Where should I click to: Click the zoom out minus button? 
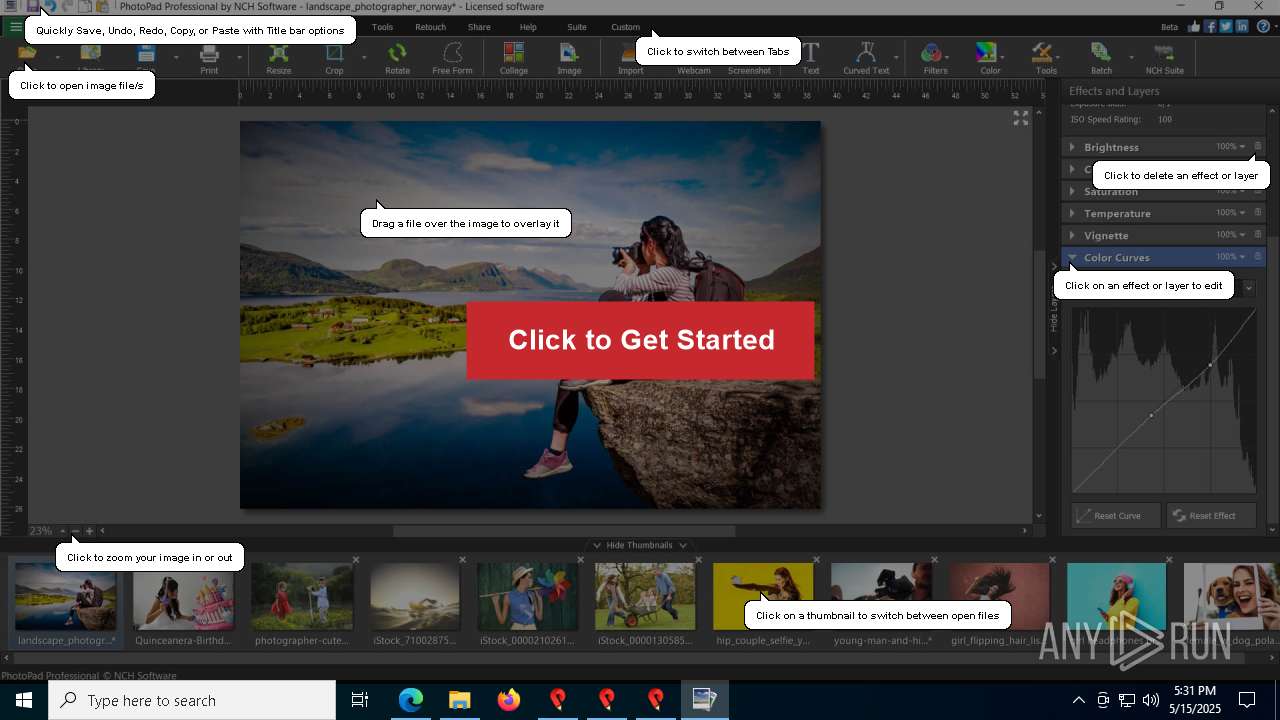point(75,531)
